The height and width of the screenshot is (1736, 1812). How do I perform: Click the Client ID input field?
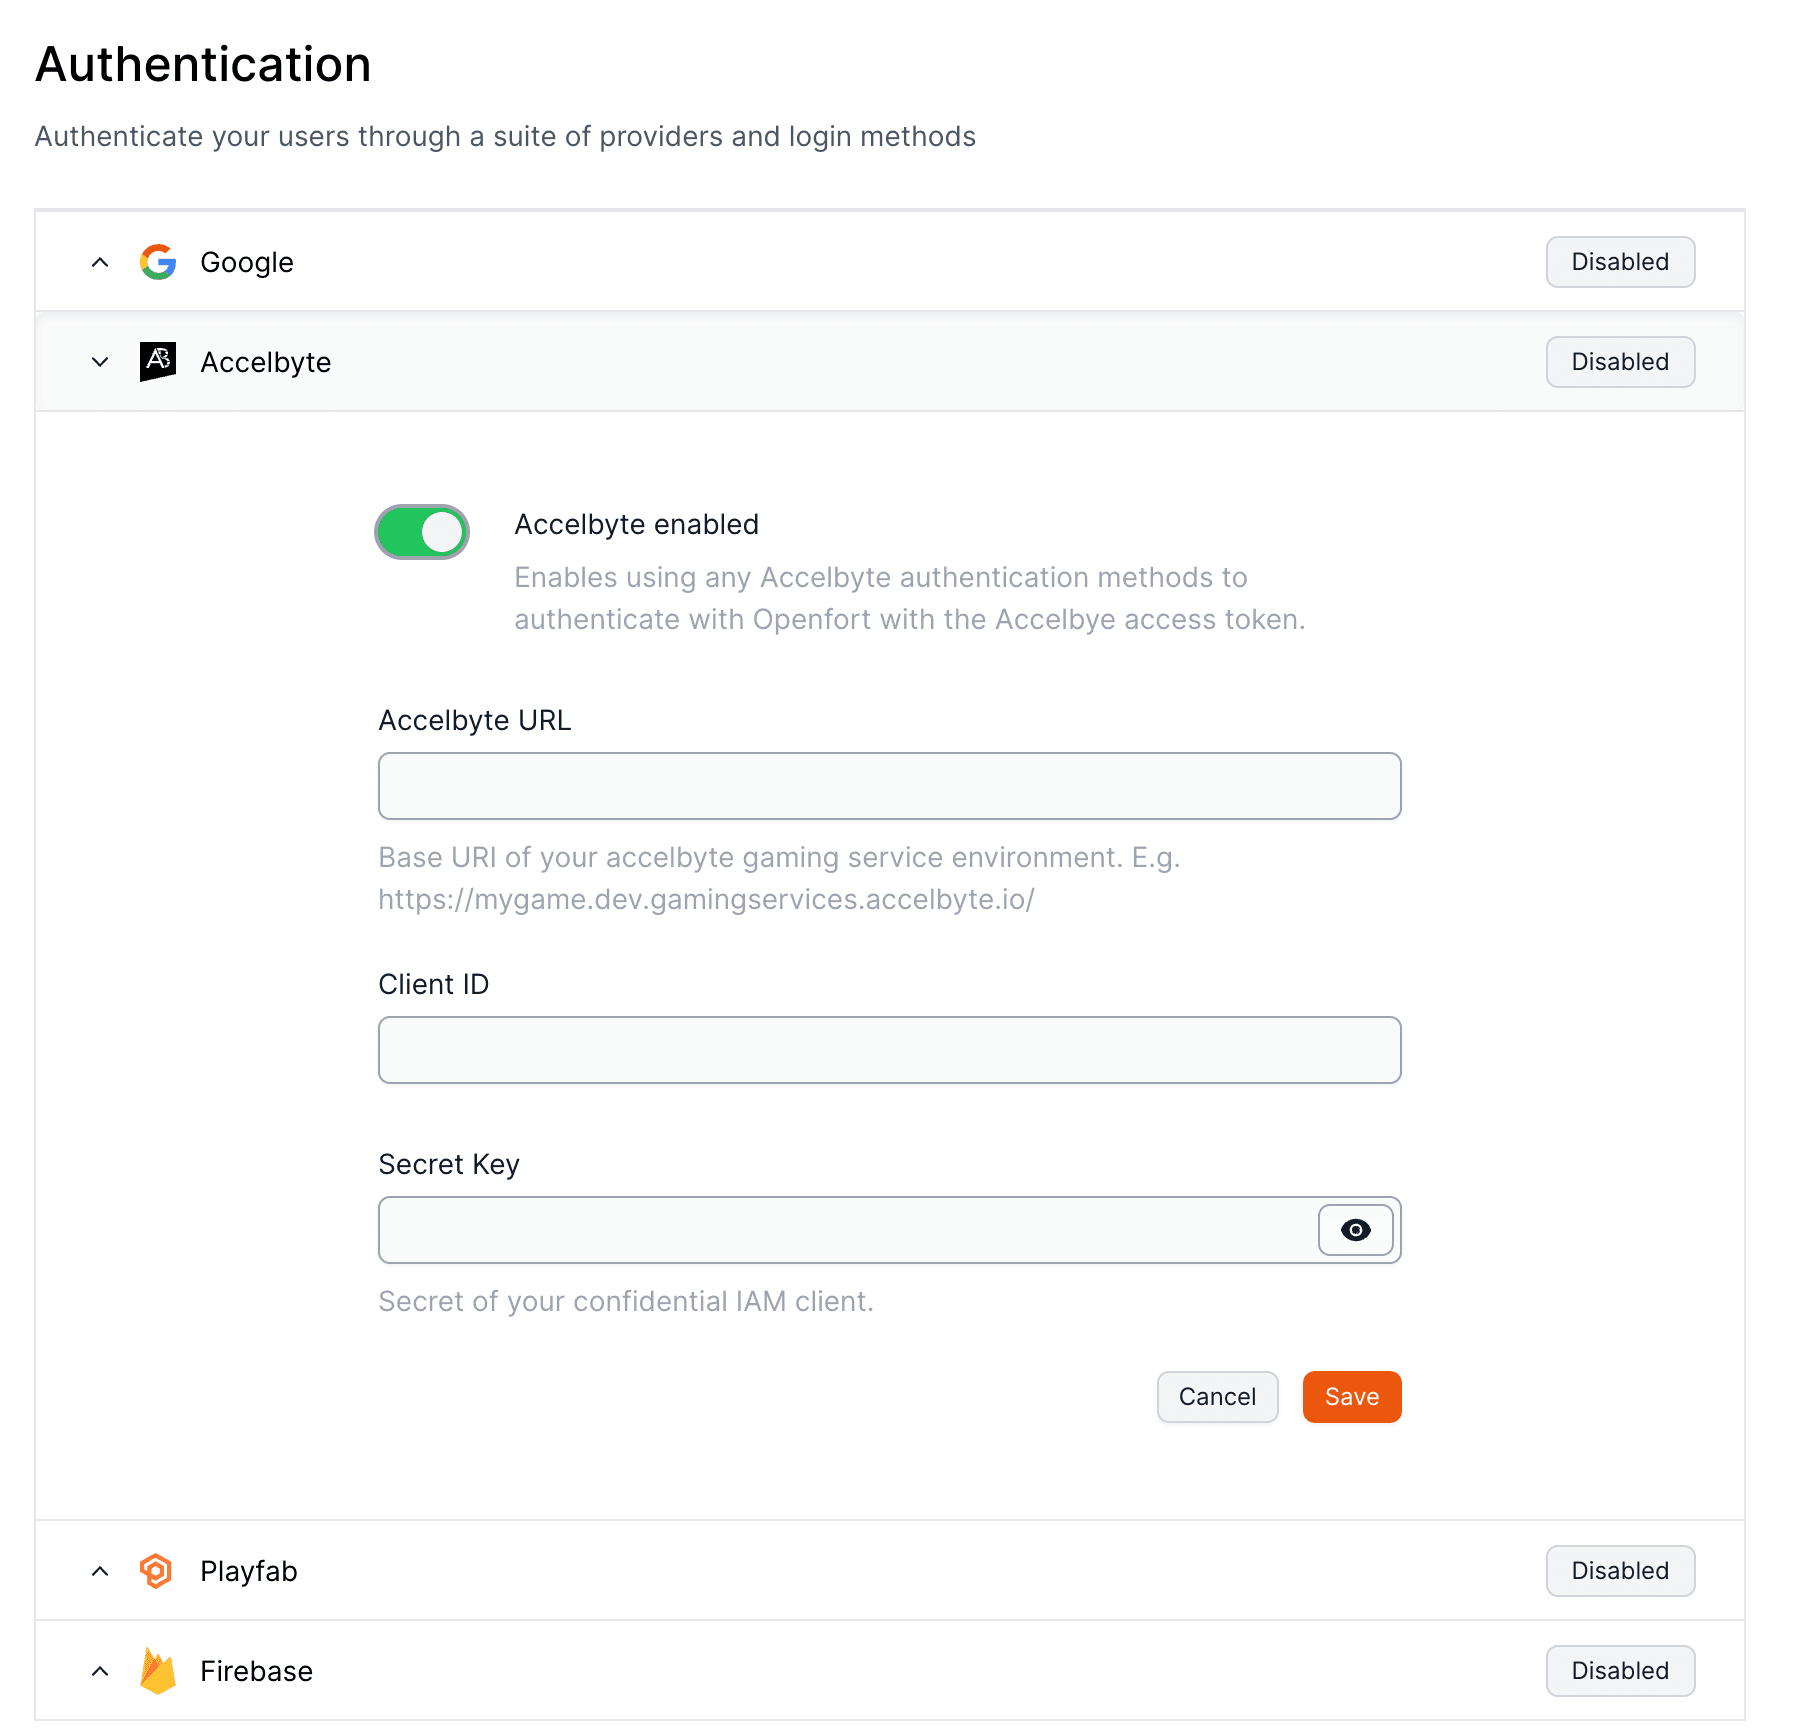(888, 1050)
